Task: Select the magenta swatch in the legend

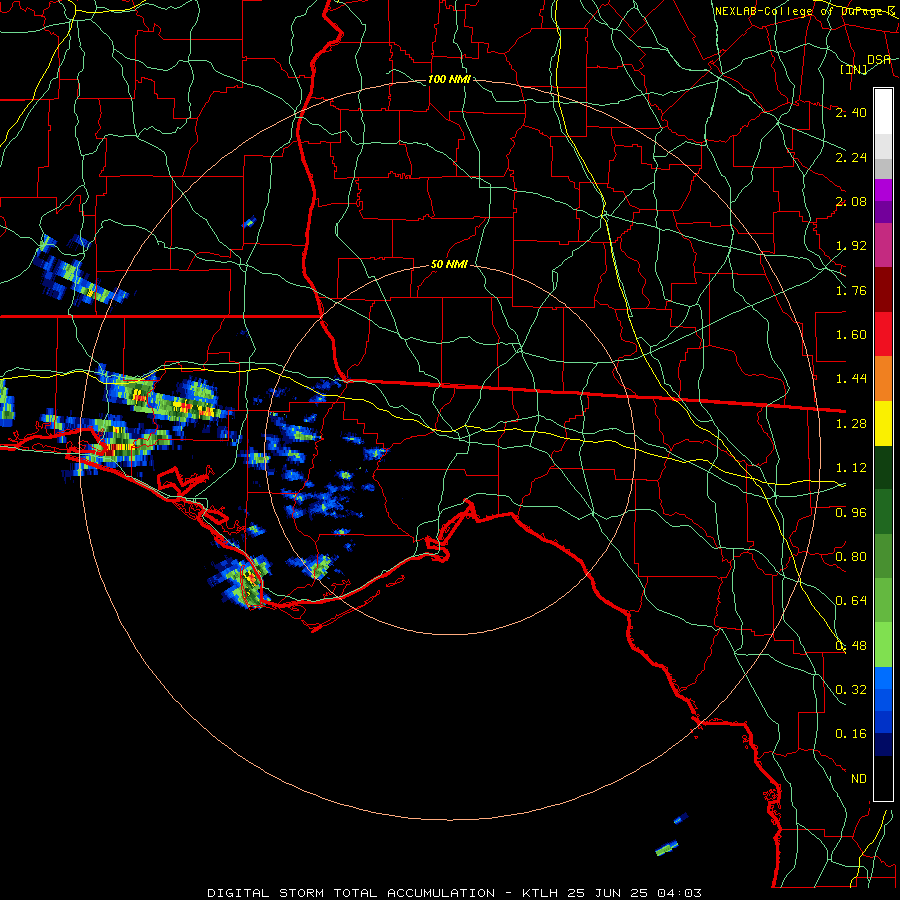Action: tap(883, 190)
